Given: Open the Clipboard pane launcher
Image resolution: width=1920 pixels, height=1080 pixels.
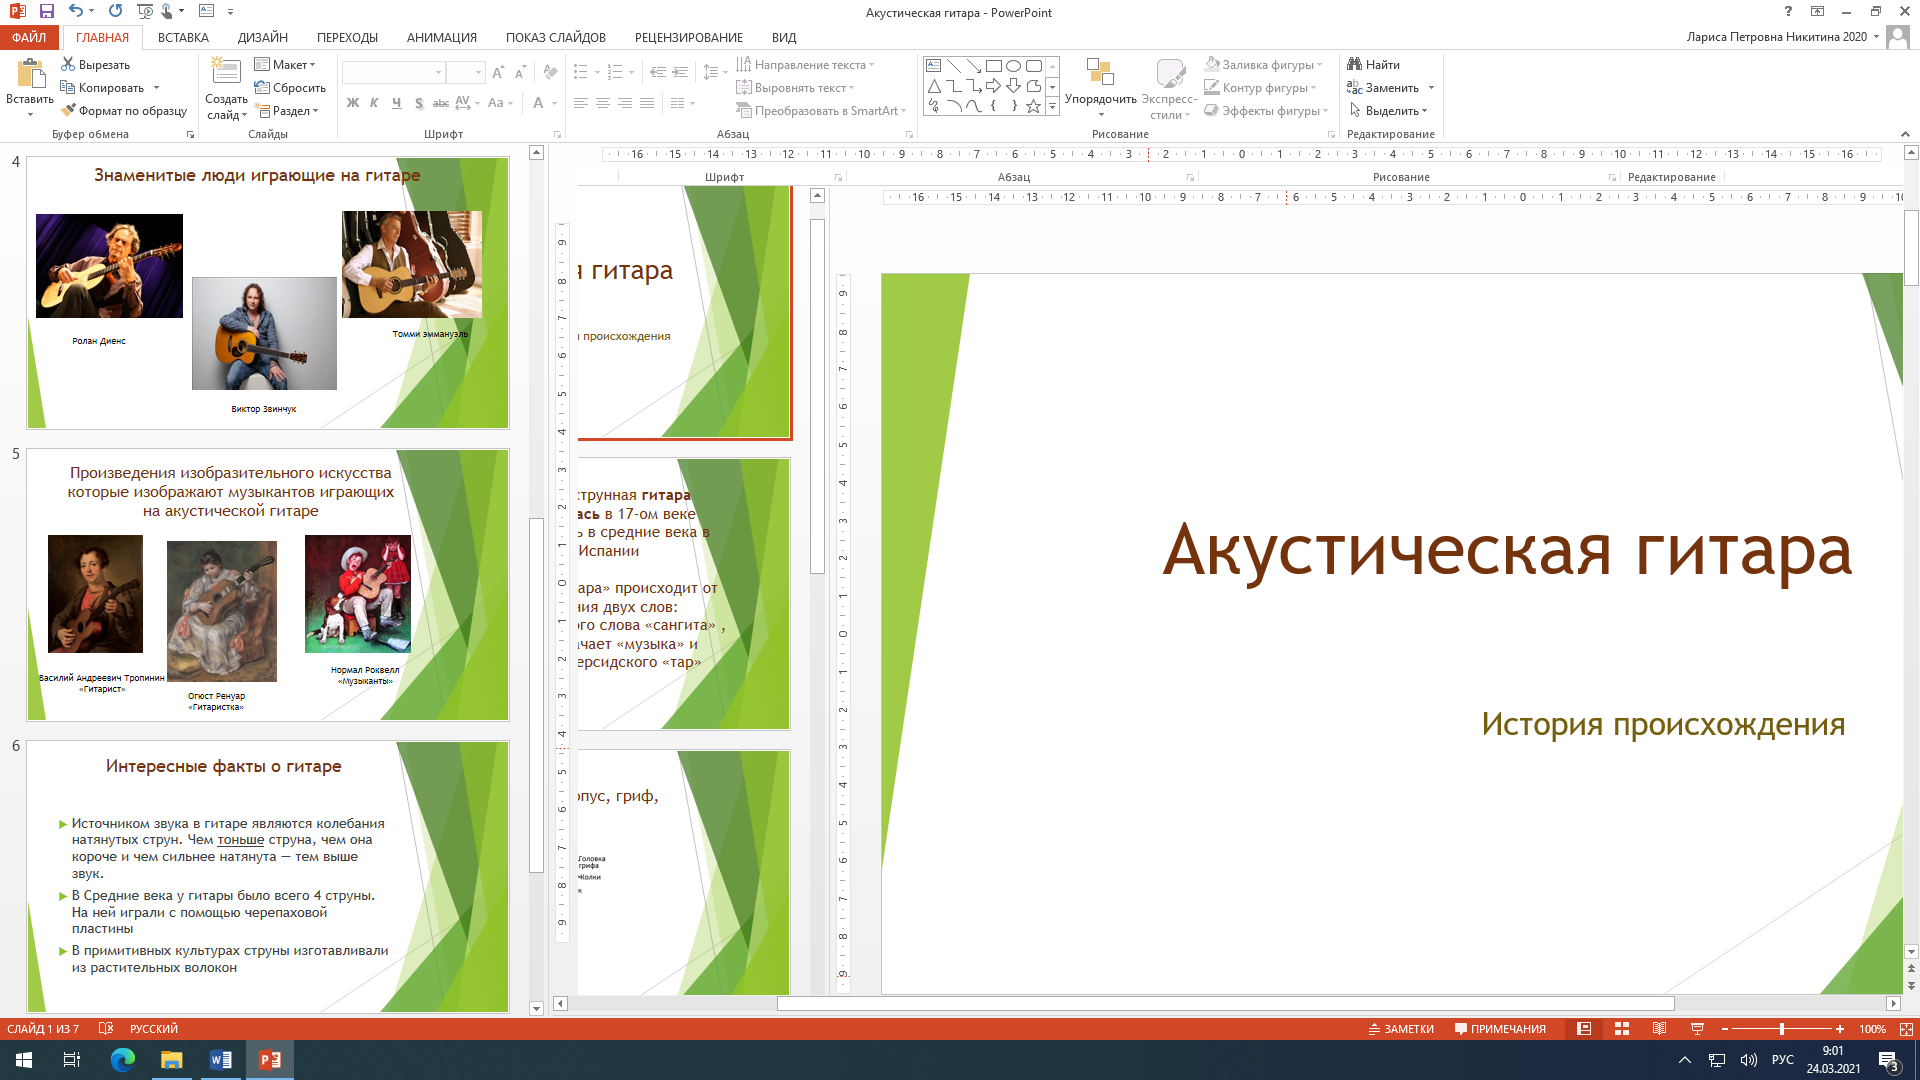Looking at the screenshot, I should point(190,134).
